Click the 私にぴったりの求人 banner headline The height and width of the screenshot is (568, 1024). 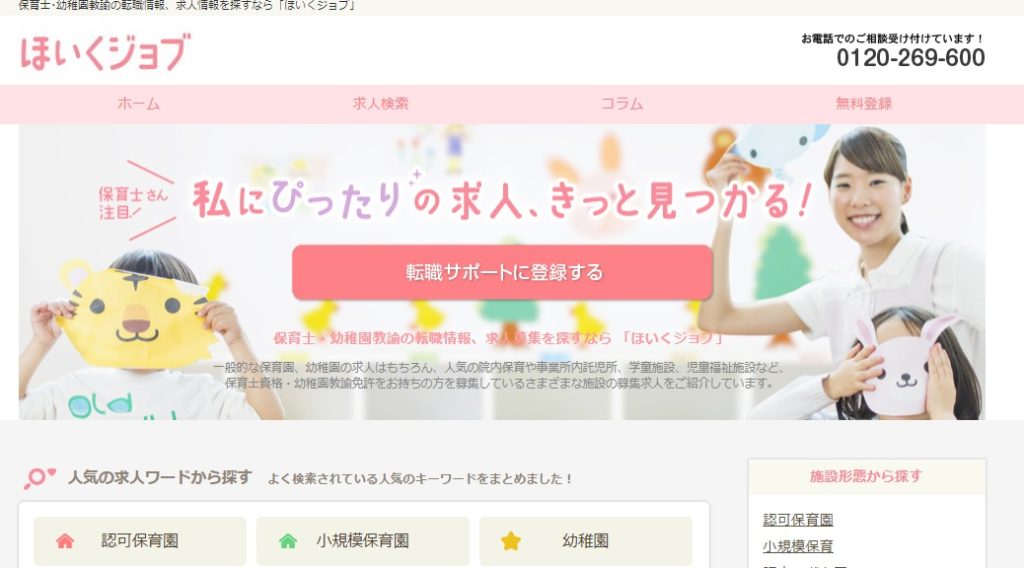502,200
